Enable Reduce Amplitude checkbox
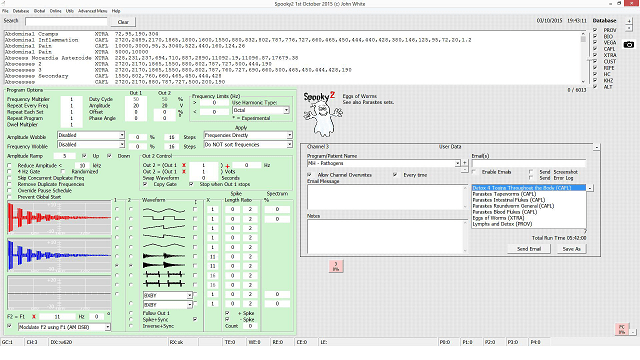 point(9,165)
